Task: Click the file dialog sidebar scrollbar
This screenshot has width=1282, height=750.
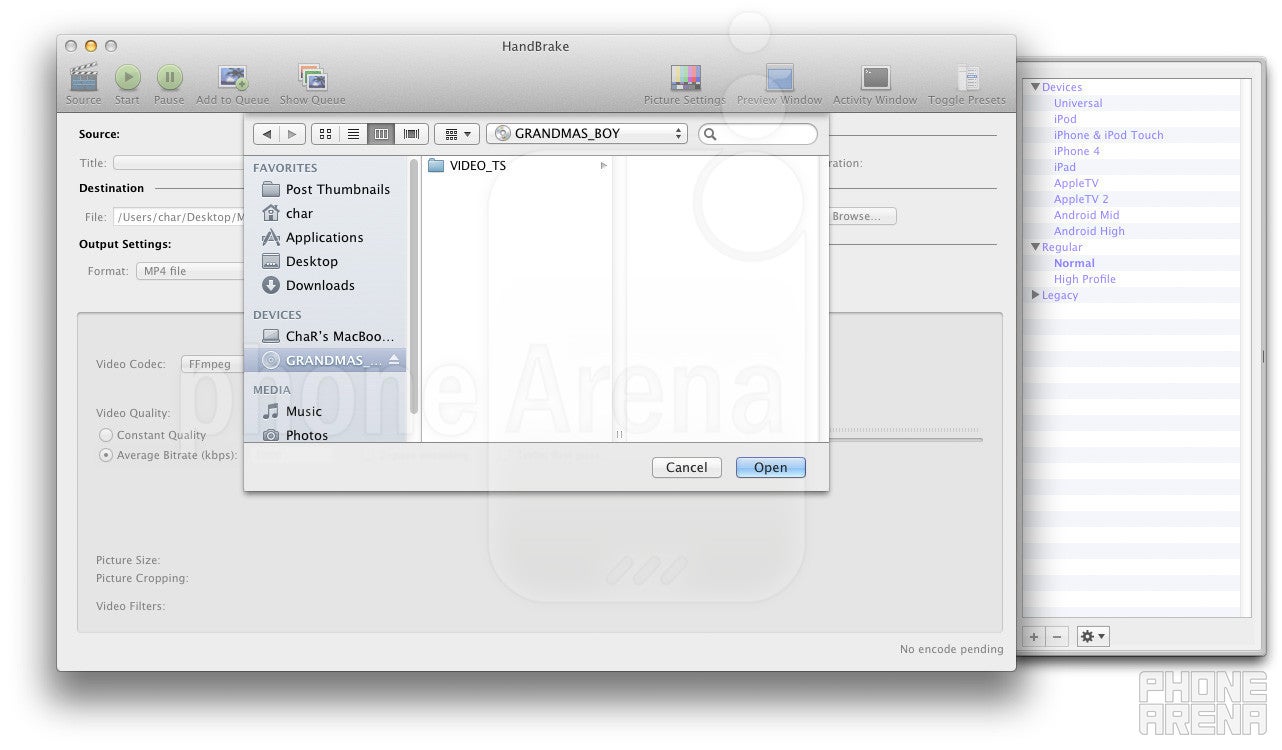Action: click(x=414, y=285)
